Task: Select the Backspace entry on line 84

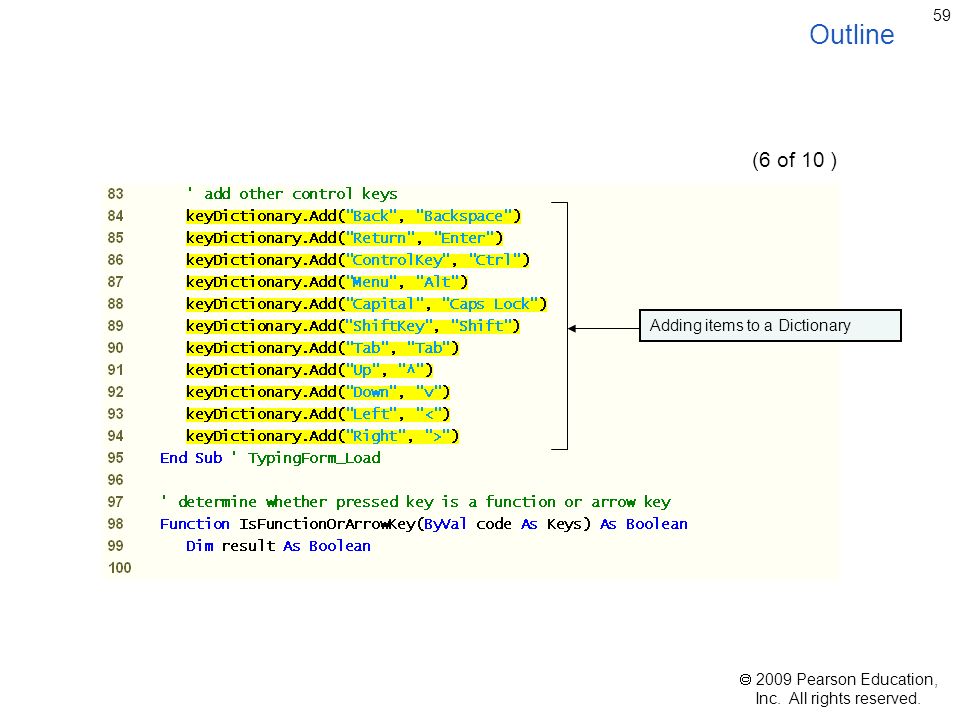Action: 353,216
